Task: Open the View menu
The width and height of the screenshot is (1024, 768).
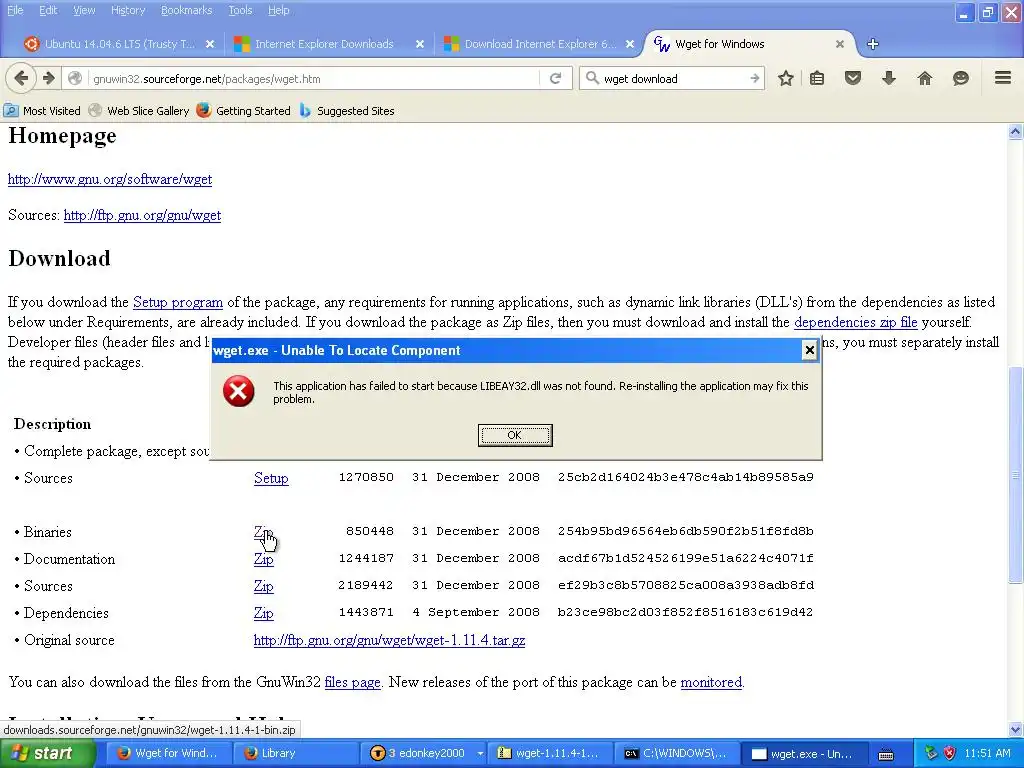Action: 84,10
